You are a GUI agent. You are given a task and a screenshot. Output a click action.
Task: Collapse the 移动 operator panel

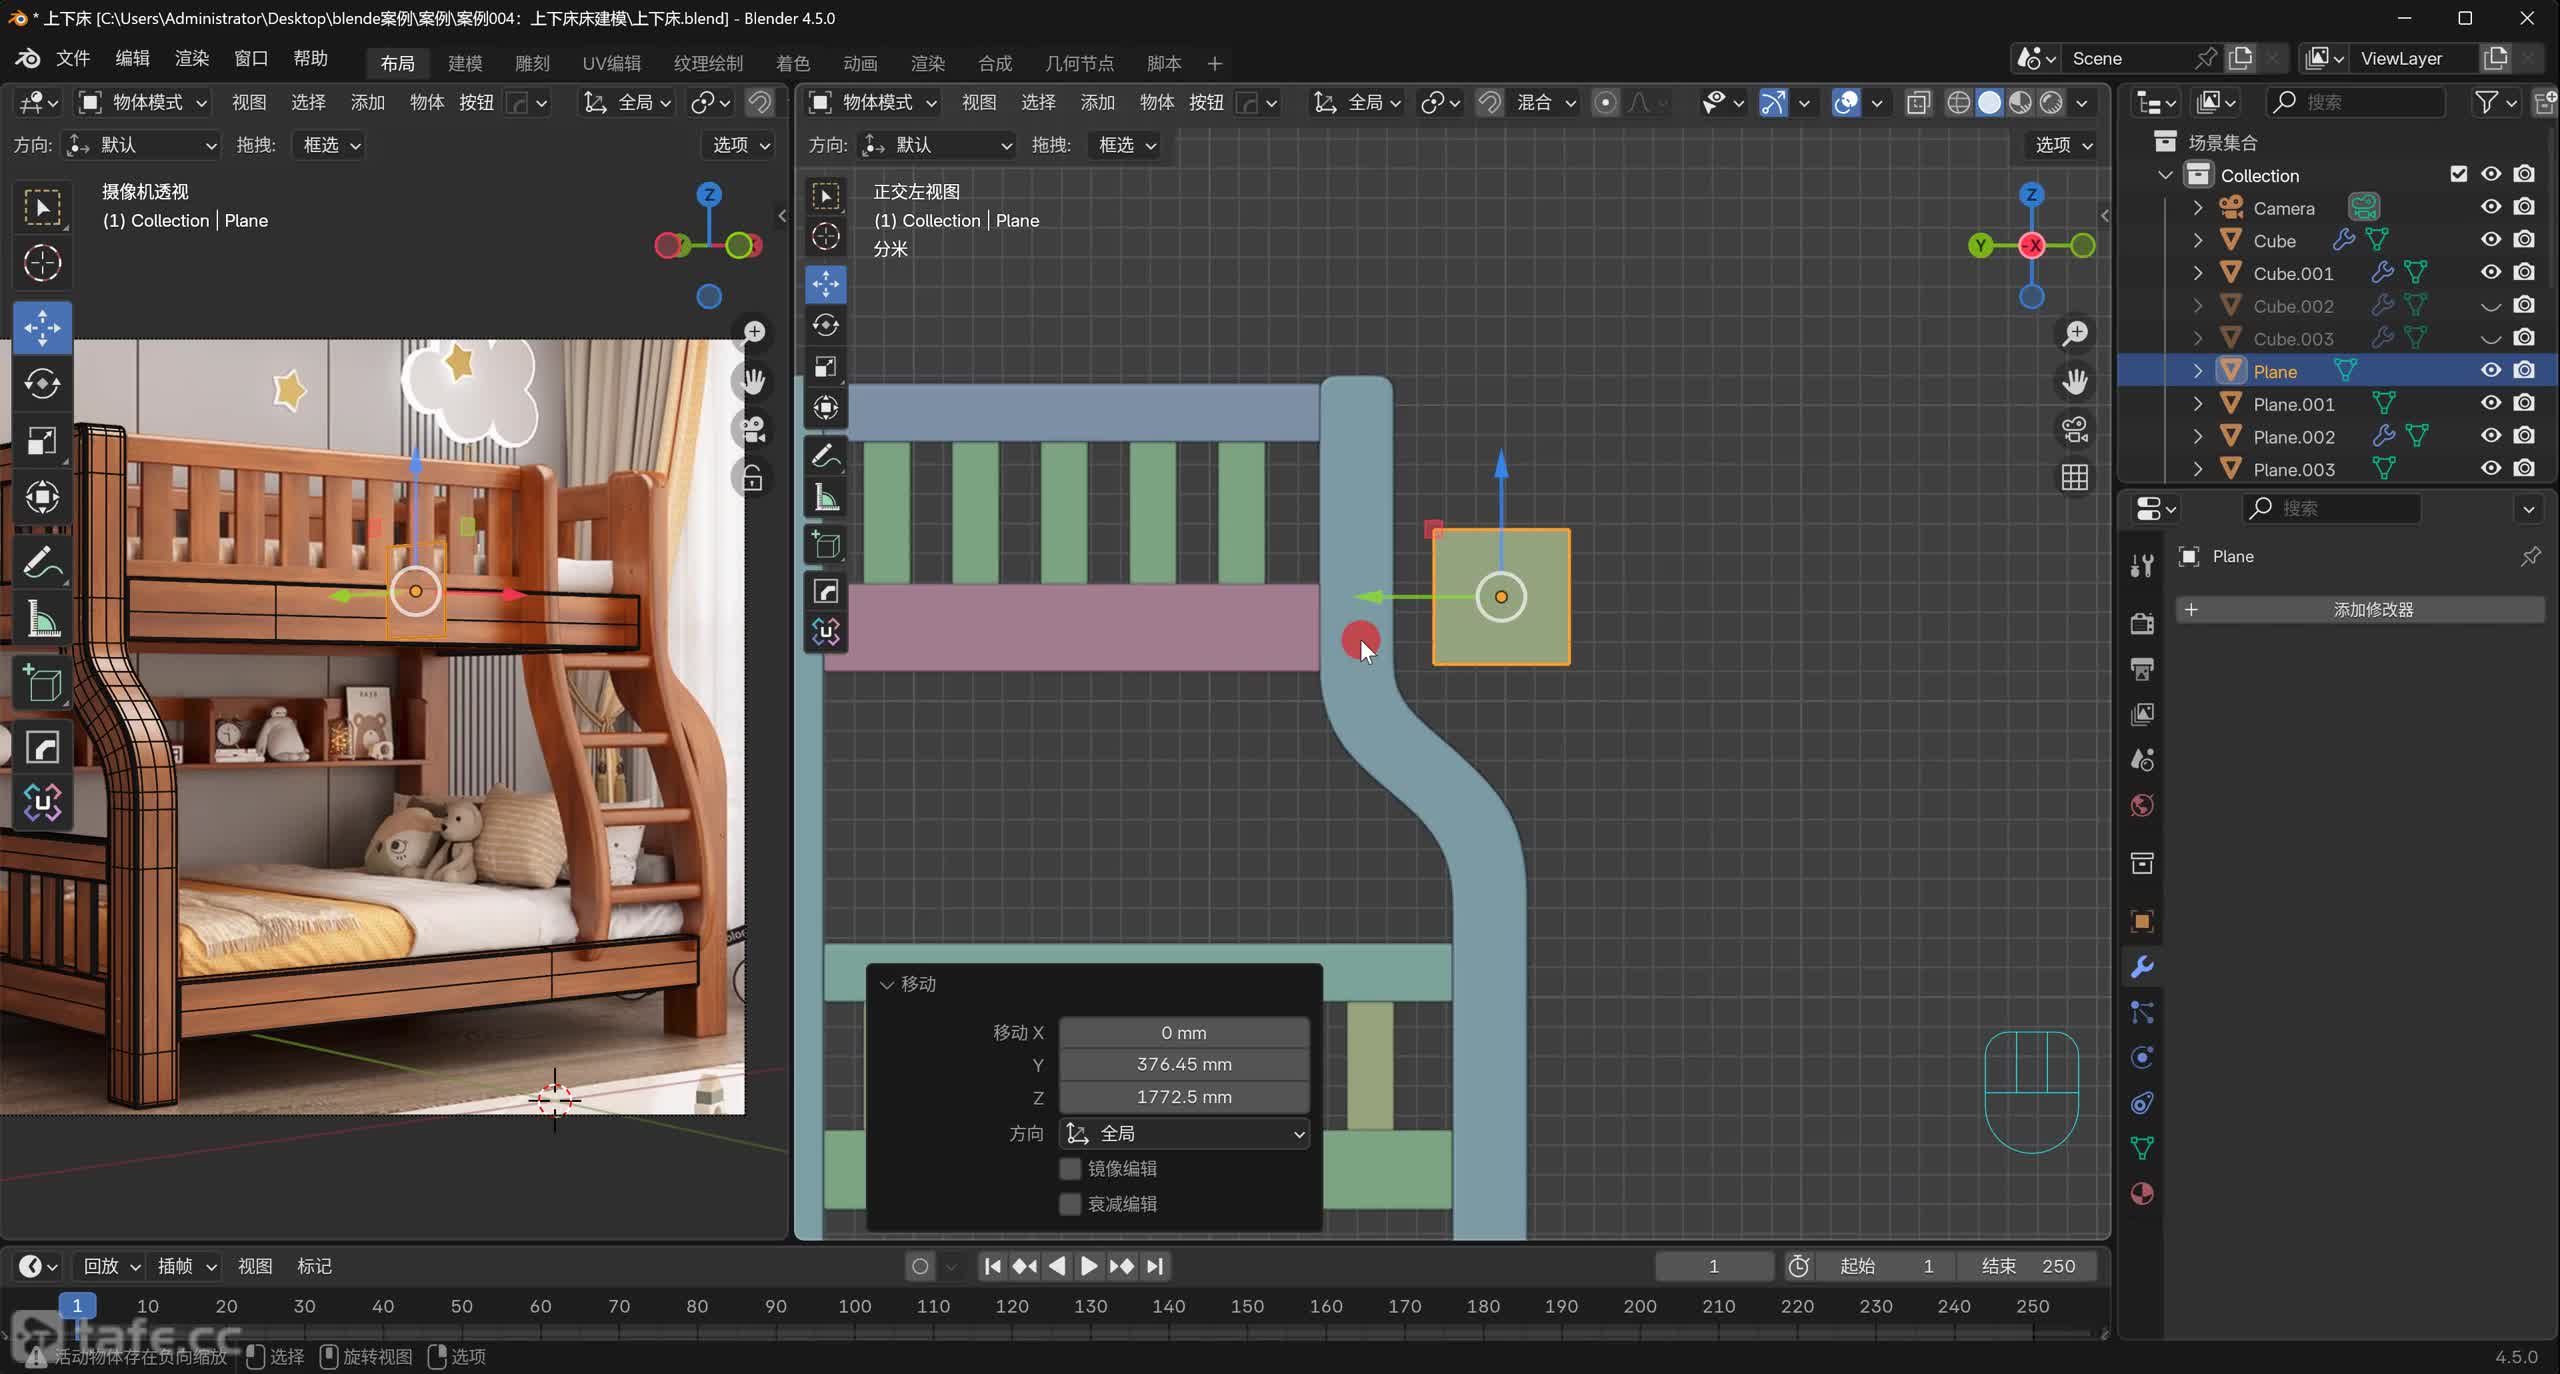point(887,984)
